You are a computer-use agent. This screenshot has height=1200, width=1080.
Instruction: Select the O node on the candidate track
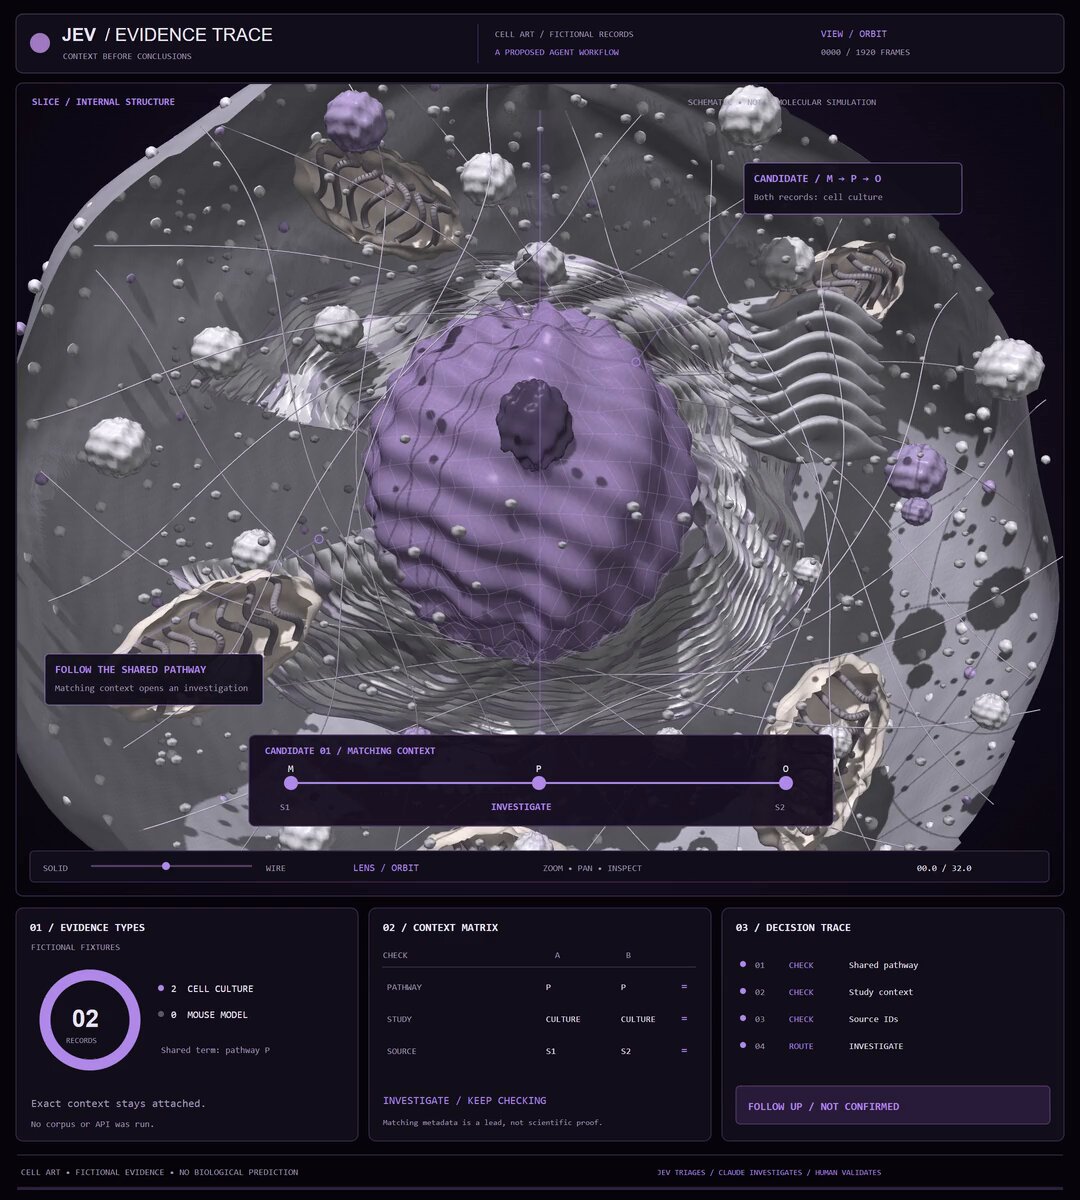pos(786,783)
